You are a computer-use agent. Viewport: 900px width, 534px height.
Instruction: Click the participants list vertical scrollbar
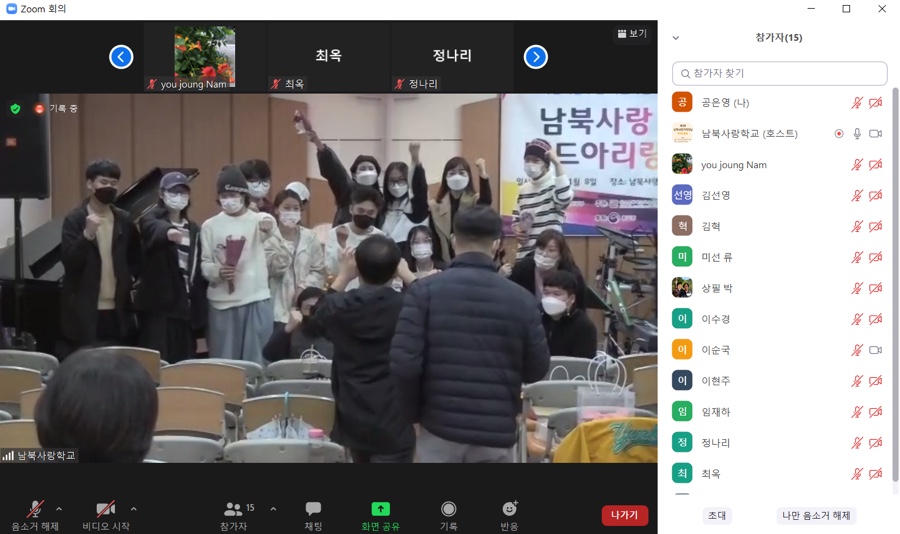pos(895,284)
